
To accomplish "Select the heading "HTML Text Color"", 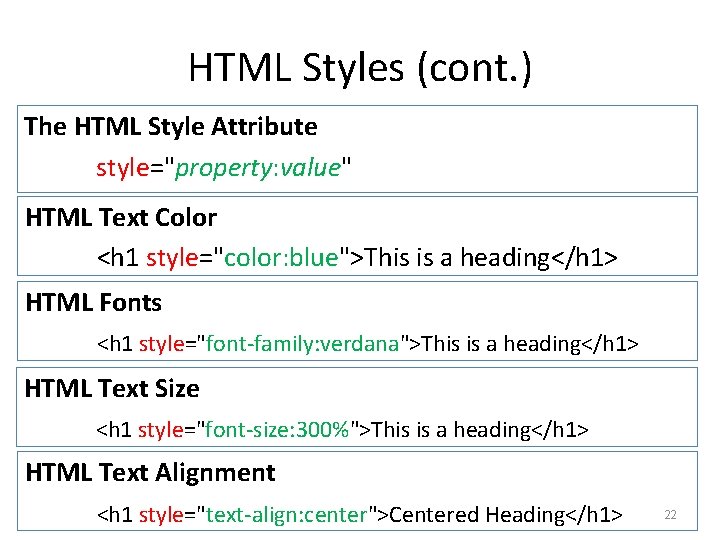I will (121, 217).
